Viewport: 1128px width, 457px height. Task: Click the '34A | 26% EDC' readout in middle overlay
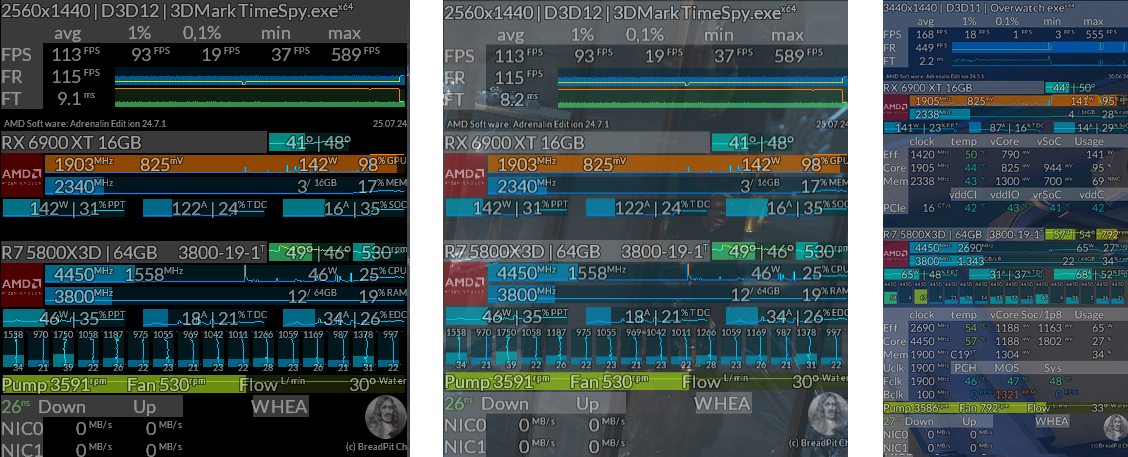coord(788,317)
